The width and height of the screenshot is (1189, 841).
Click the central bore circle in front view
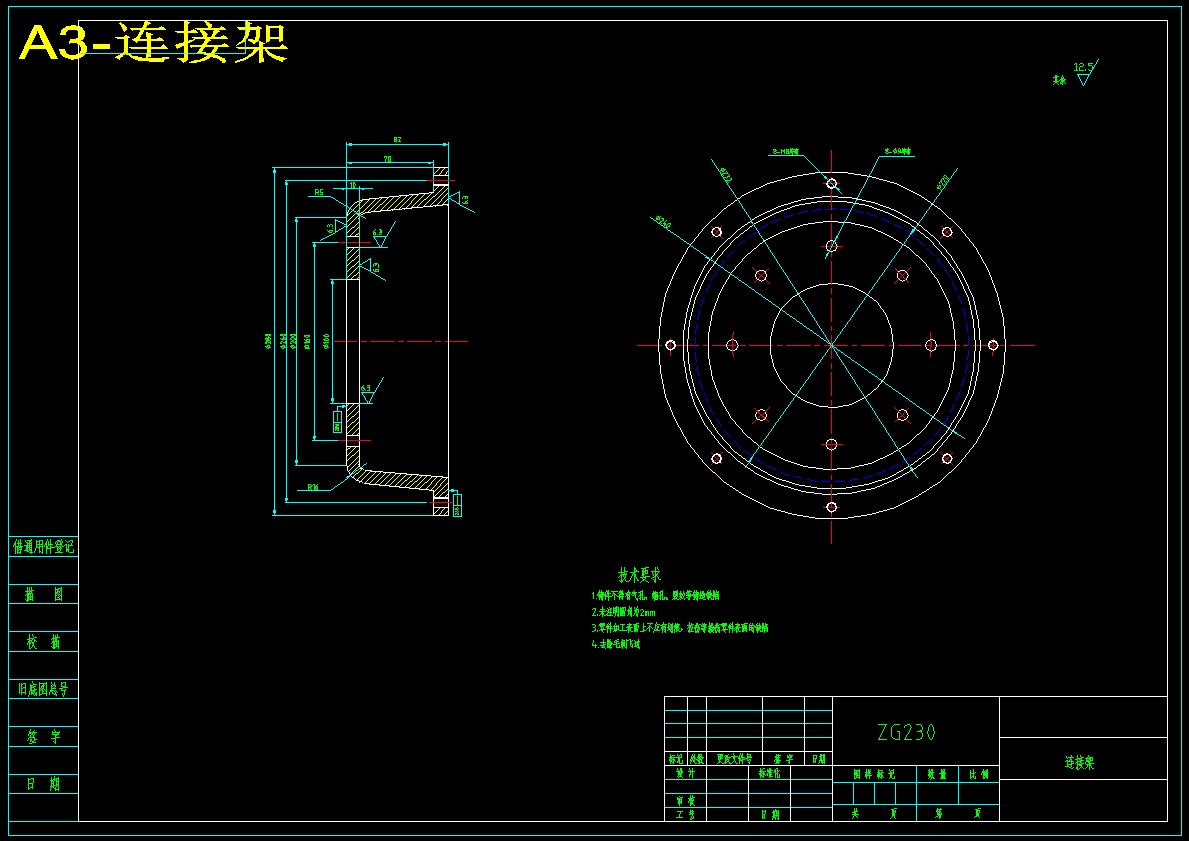(x=832, y=345)
